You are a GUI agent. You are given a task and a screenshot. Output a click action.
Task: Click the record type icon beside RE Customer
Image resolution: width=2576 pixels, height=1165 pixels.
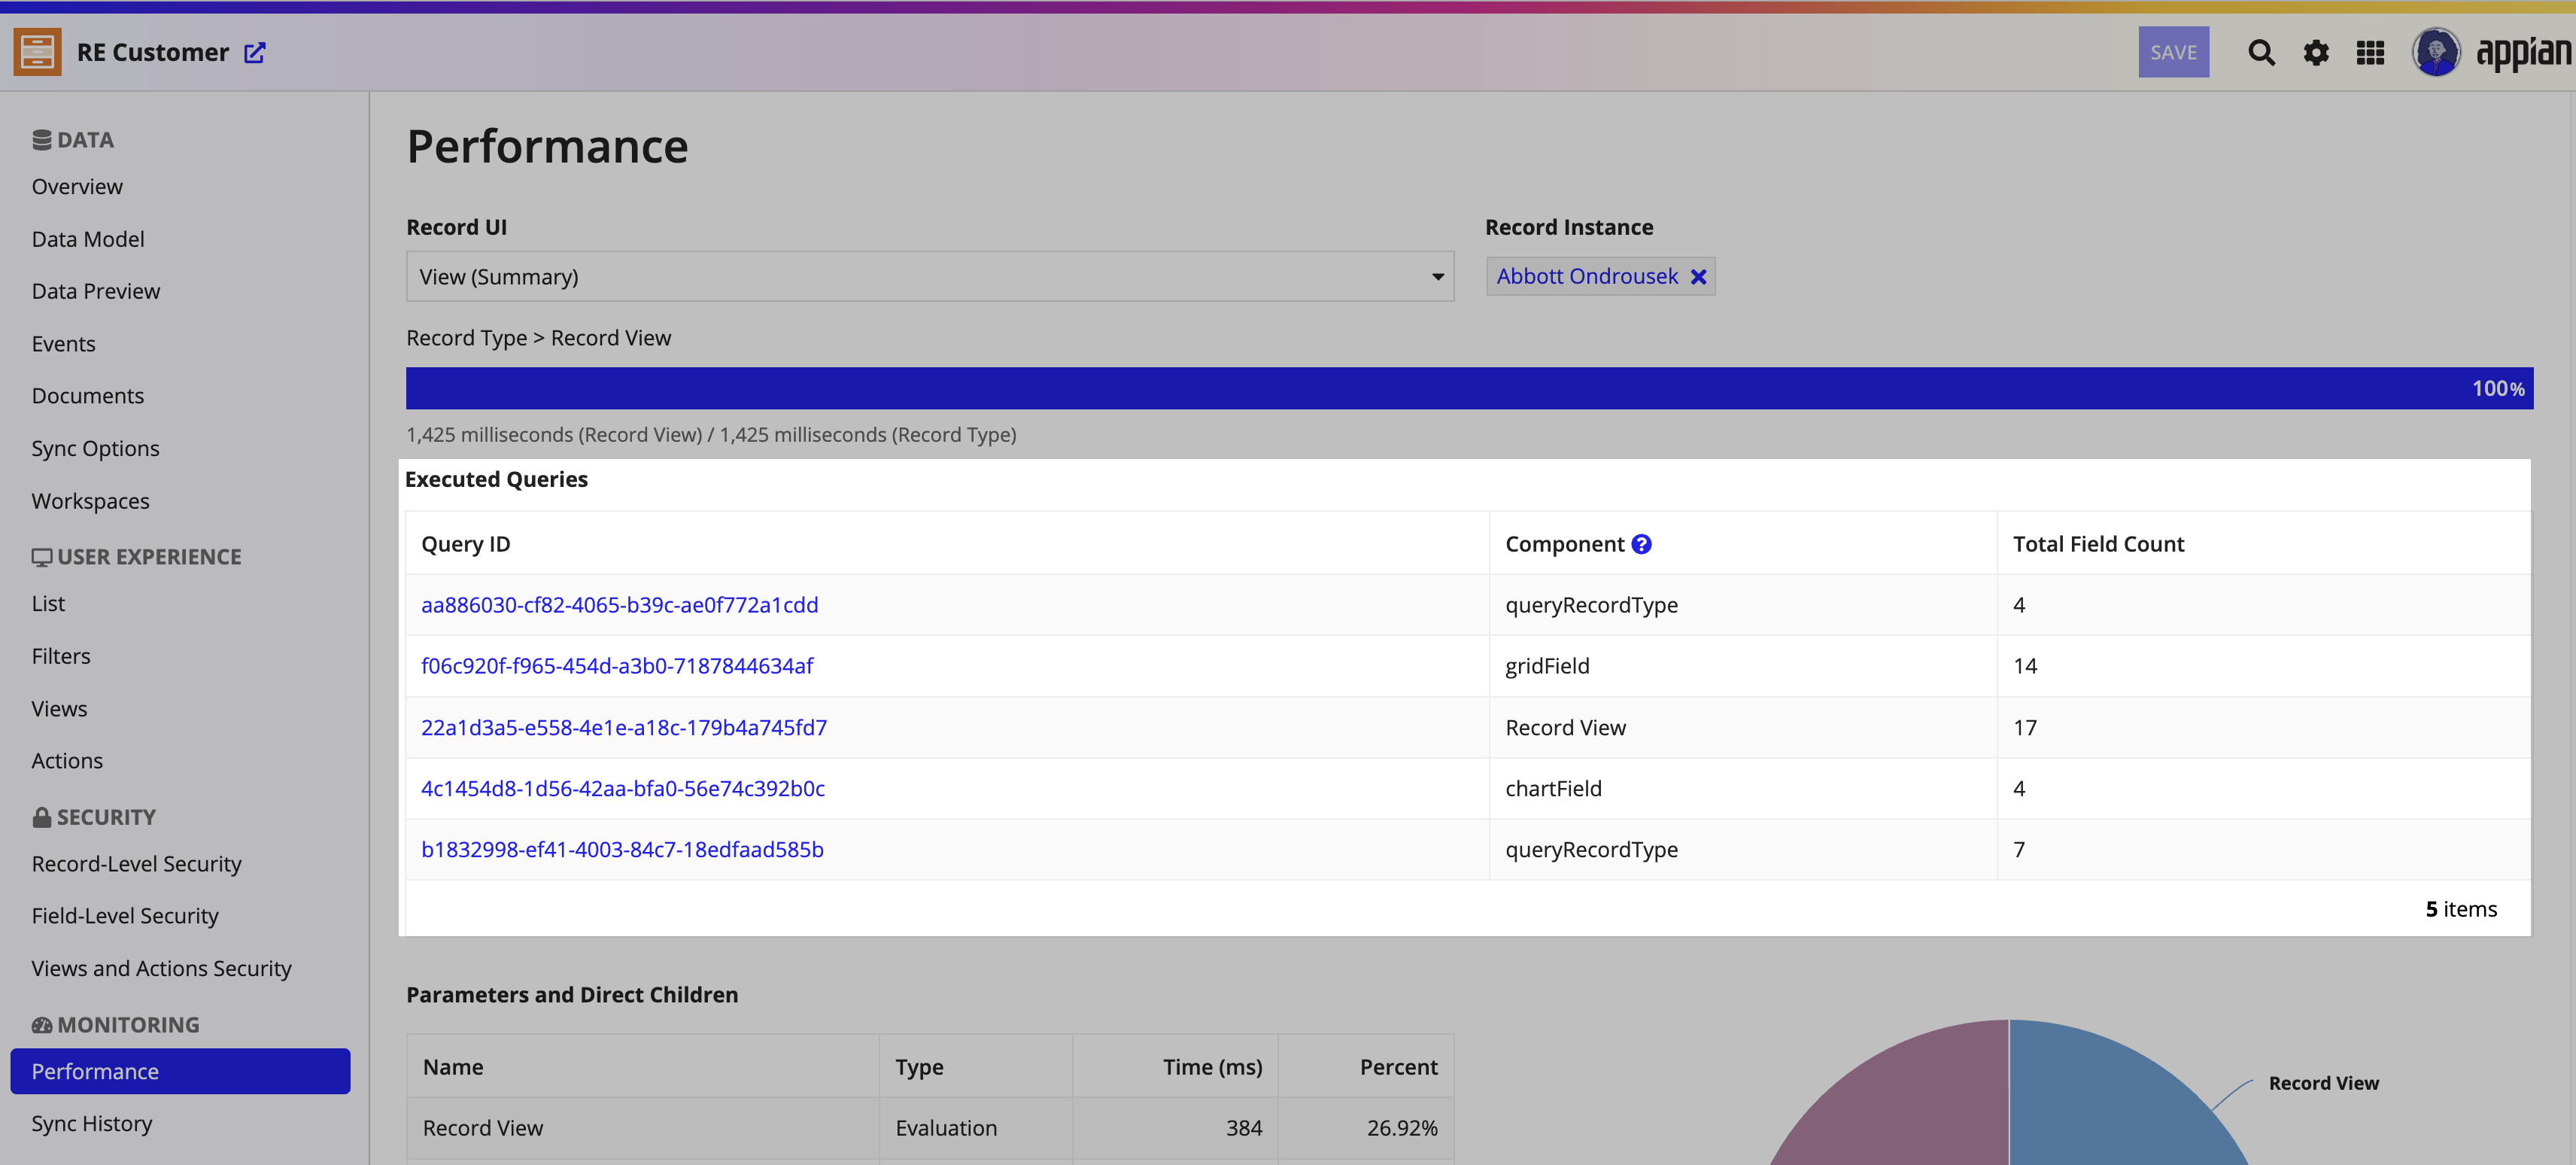click(38, 52)
